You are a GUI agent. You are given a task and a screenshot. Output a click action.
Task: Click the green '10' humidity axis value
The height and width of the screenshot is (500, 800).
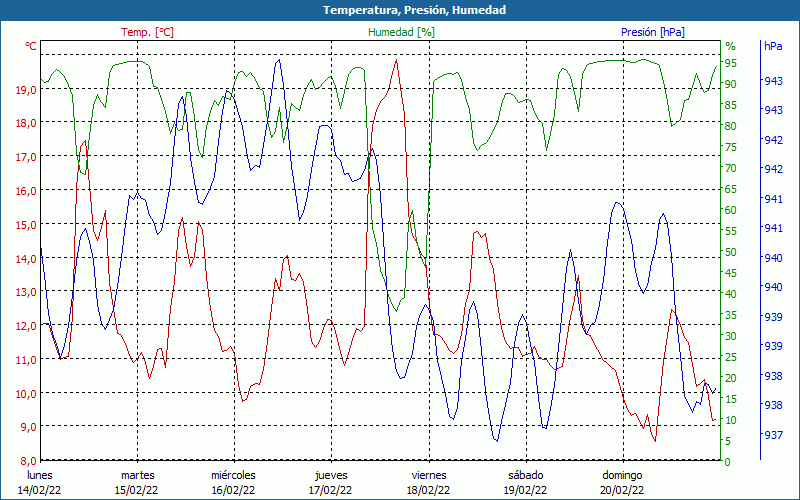[730, 420]
